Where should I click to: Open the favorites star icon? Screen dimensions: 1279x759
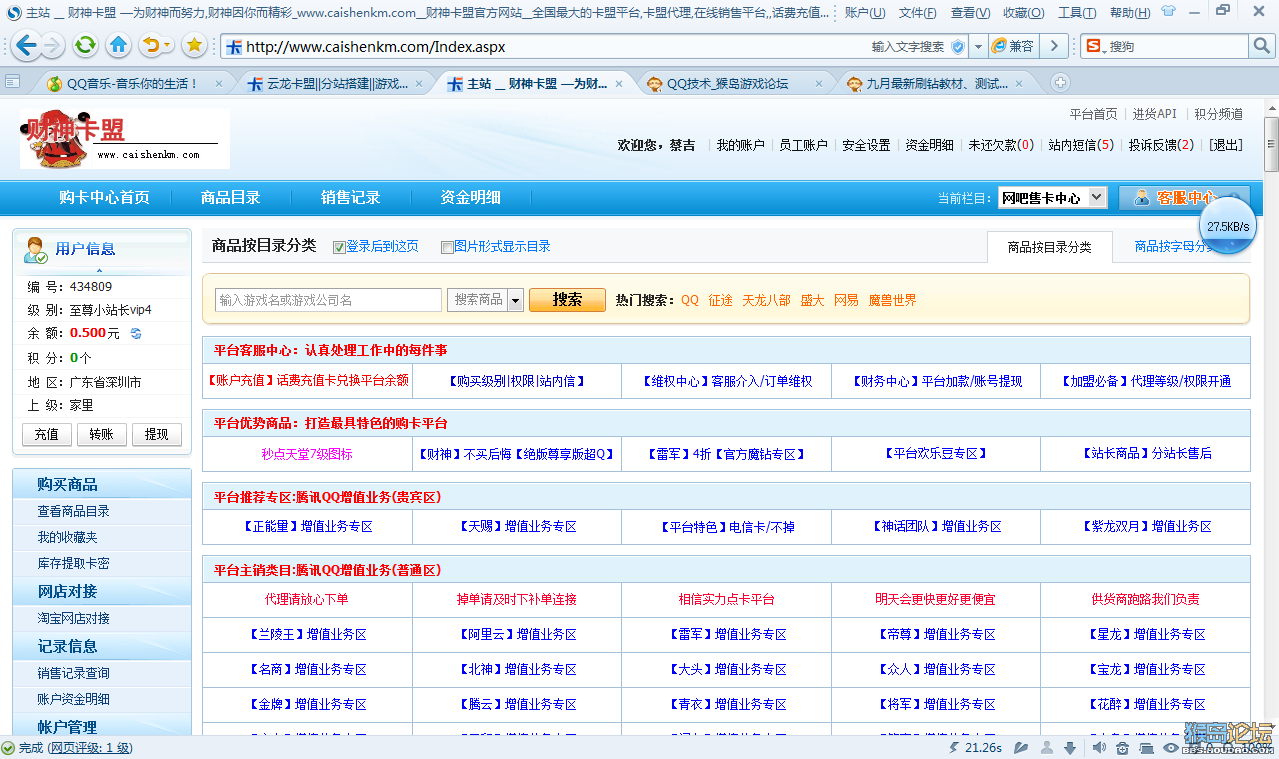[194, 45]
